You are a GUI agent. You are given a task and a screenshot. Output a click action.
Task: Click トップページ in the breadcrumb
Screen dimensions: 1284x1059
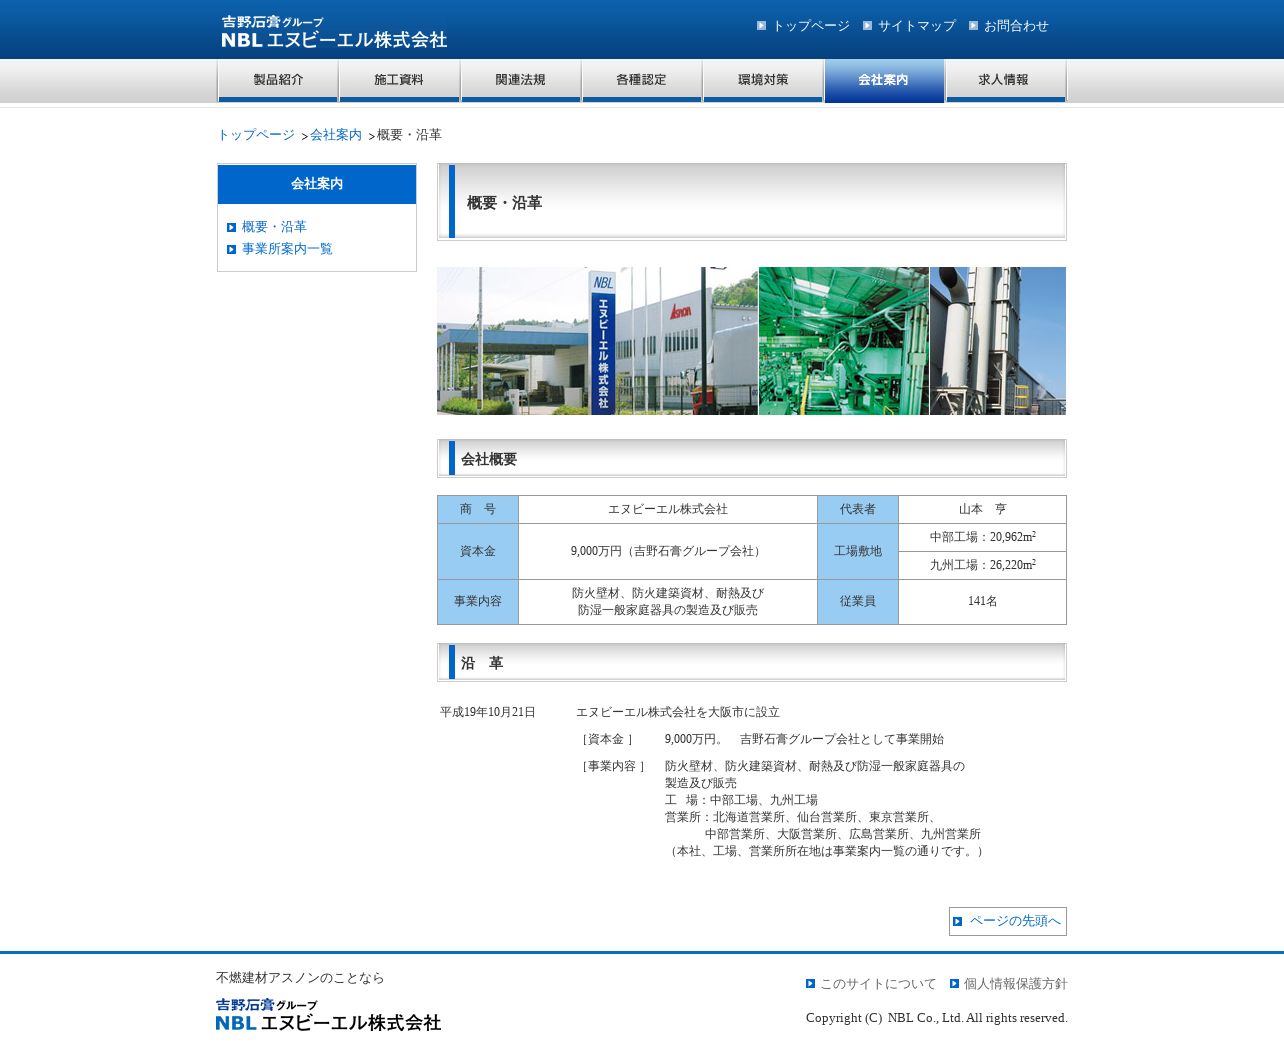256,135
